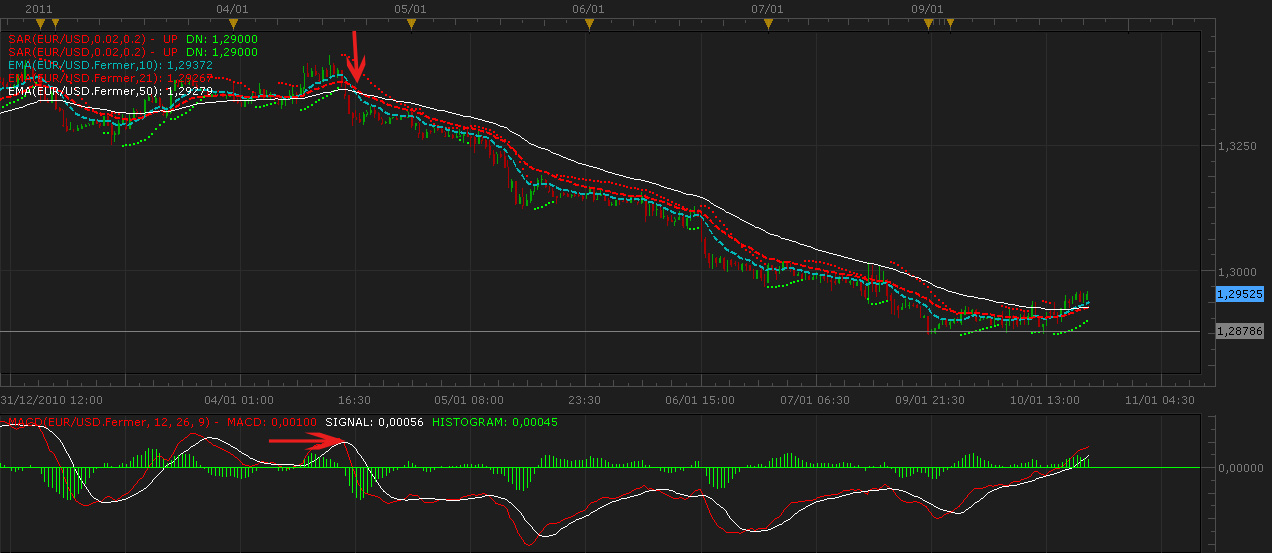Click the red down arrow annotation on the price chart
The width and height of the screenshot is (1272, 553).
pyautogui.click(x=354, y=57)
